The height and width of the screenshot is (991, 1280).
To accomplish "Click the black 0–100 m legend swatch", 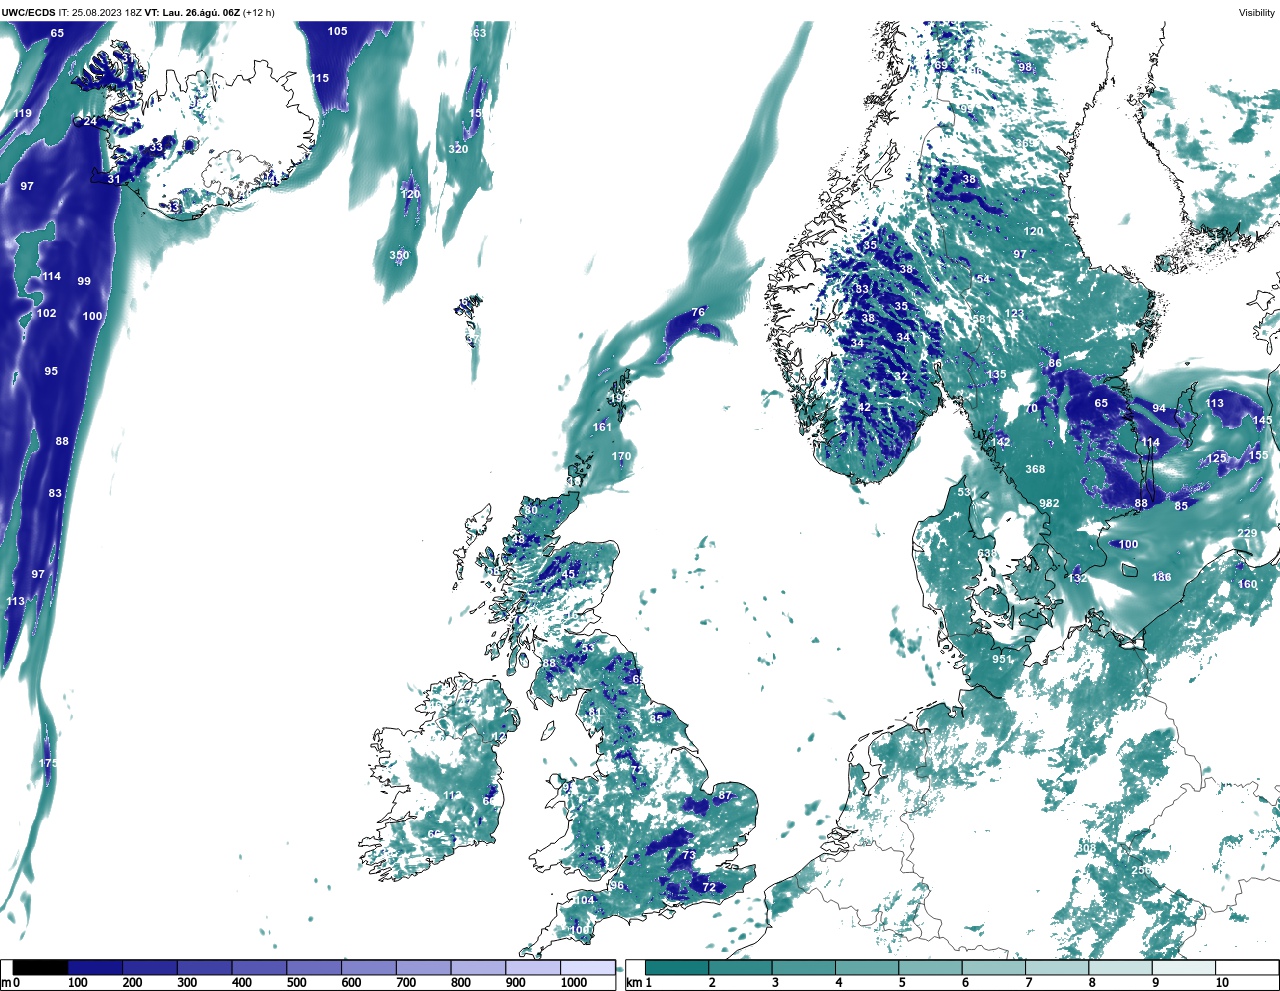I will (40, 967).
